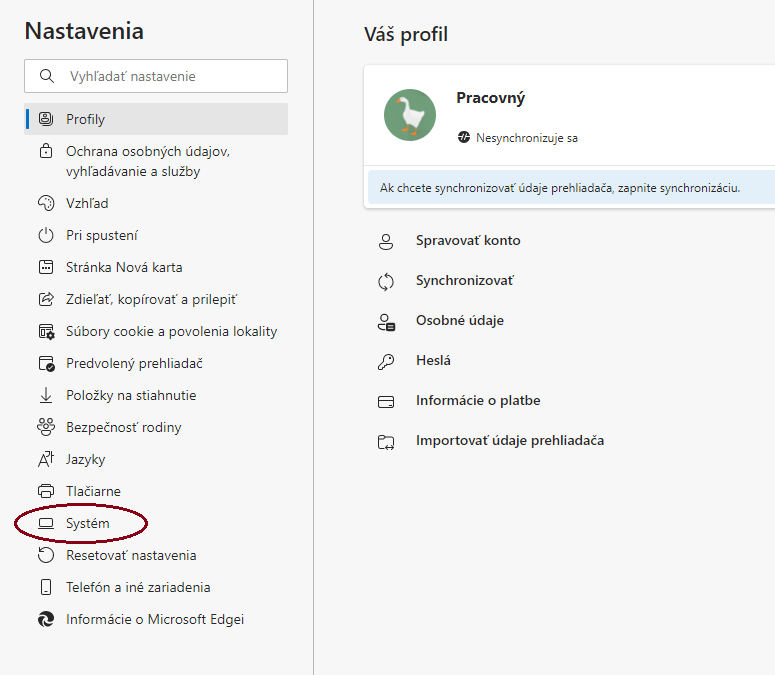Open the printer icon for Tlačiarne

coord(46,491)
